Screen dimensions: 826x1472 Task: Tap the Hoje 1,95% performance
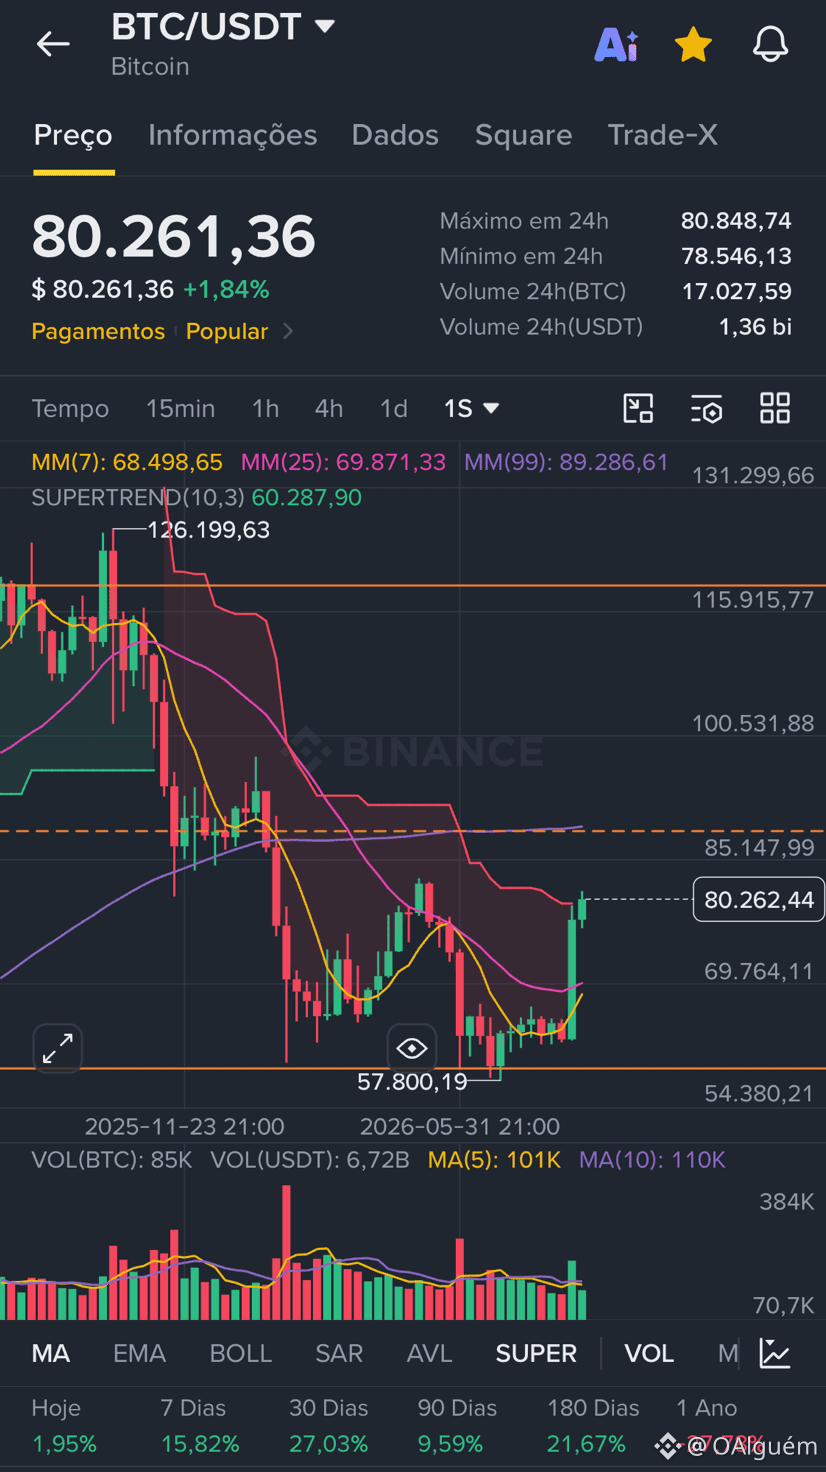coord(64,1426)
